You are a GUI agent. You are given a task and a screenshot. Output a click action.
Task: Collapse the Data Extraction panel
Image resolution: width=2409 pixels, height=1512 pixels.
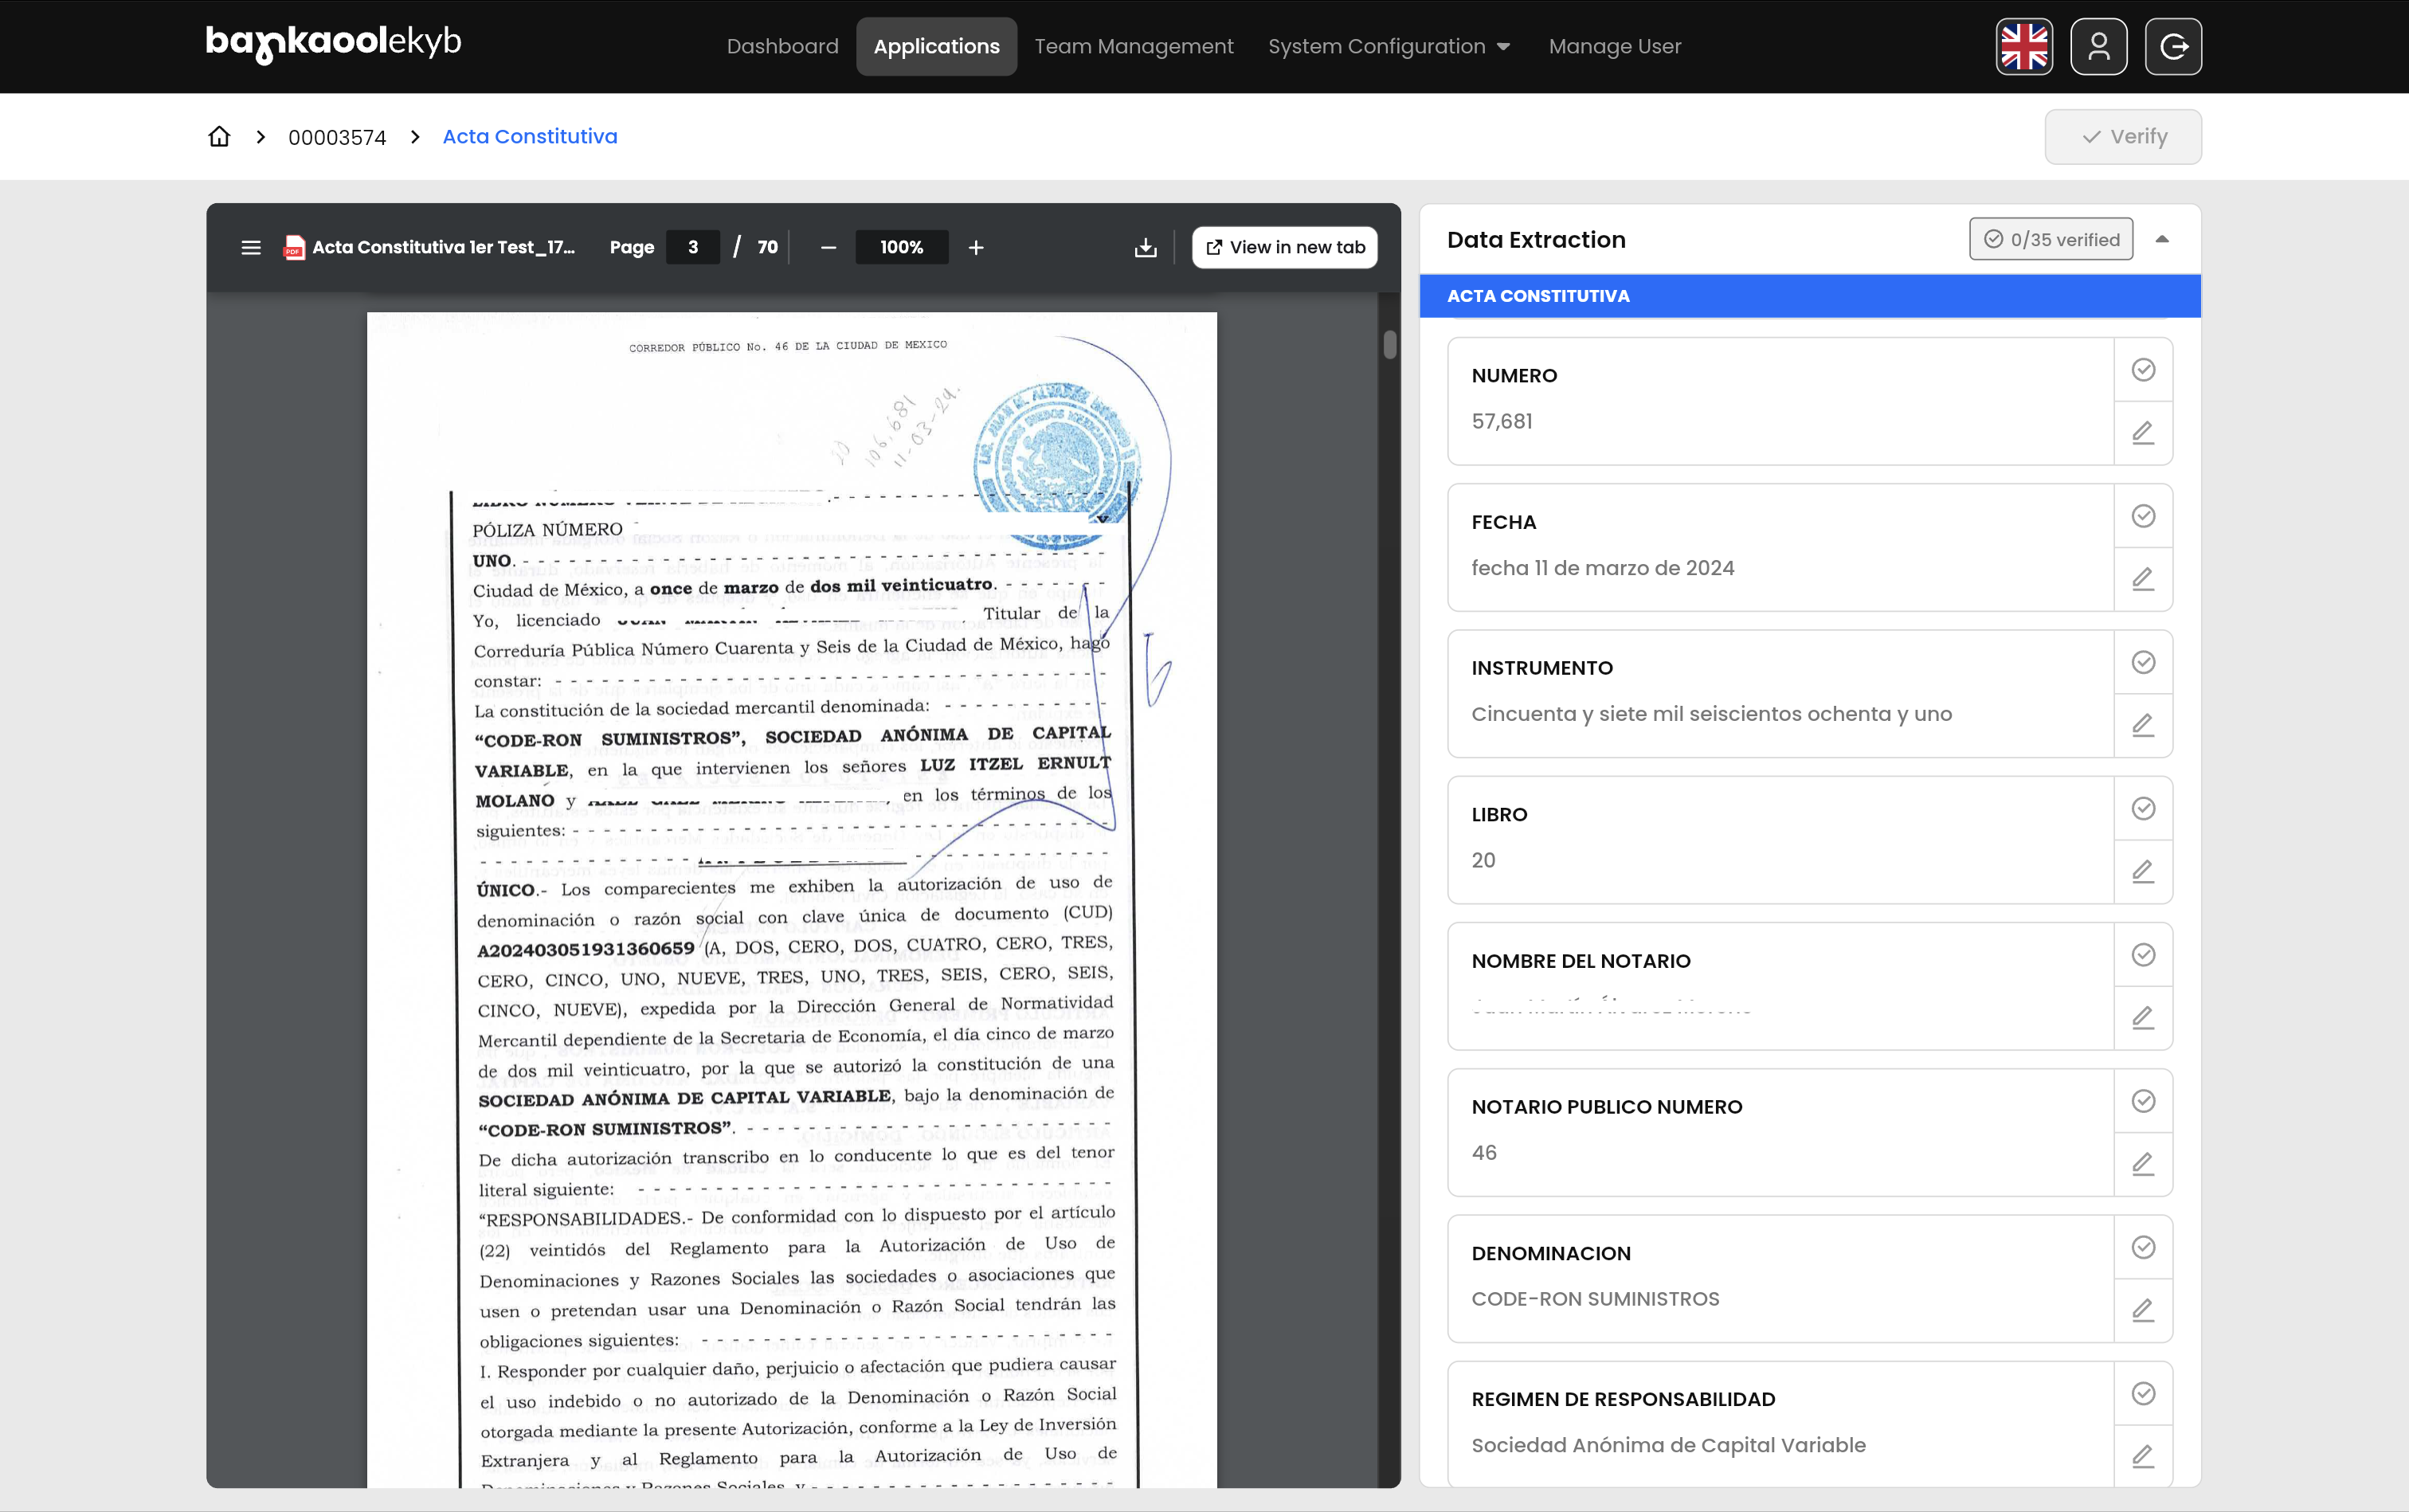pos(2162,239)
